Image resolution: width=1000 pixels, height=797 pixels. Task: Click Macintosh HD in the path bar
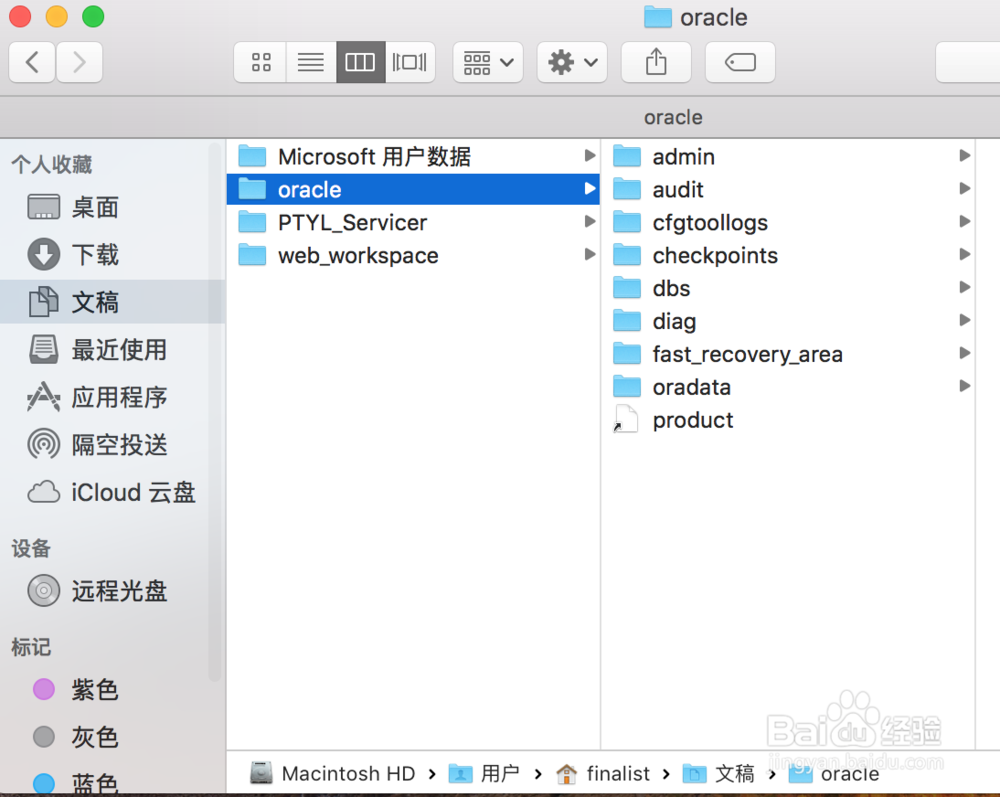pyautogui.click(x=332, y=773)
